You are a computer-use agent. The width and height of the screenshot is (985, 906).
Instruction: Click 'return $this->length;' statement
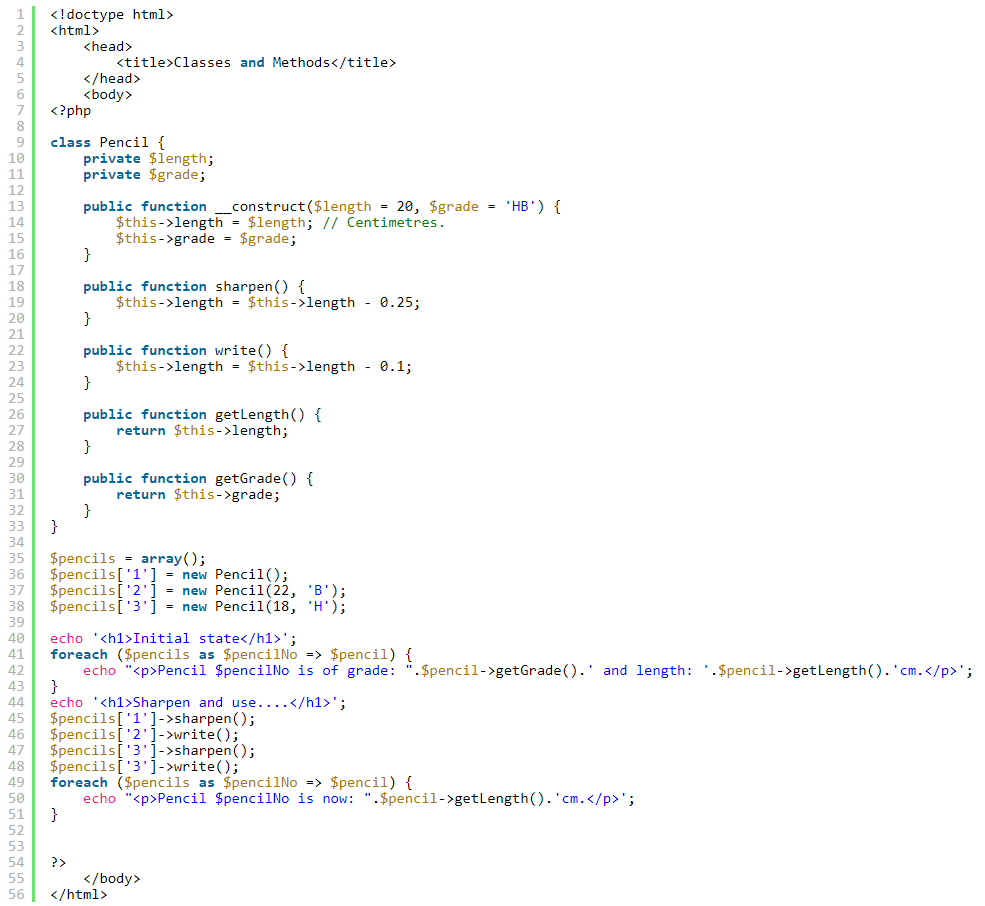coord(202,430)
